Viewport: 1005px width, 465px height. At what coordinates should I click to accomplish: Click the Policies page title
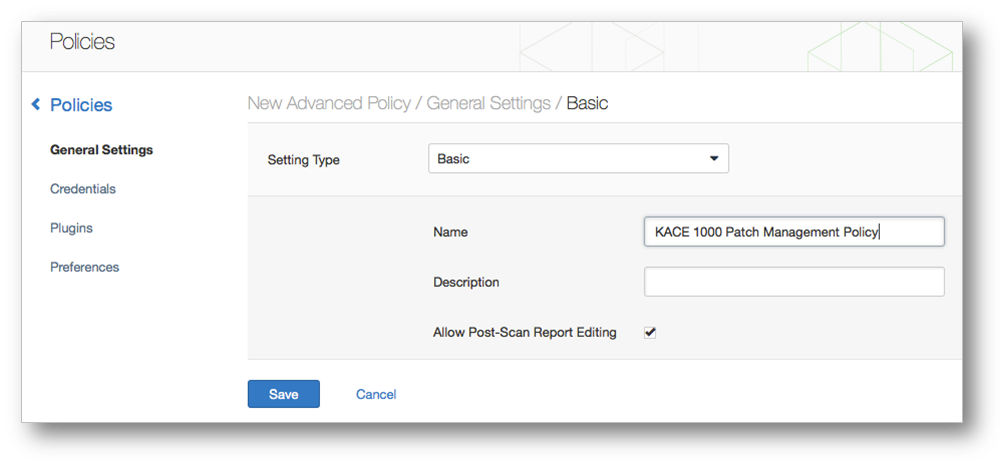(x=82, y=42)
